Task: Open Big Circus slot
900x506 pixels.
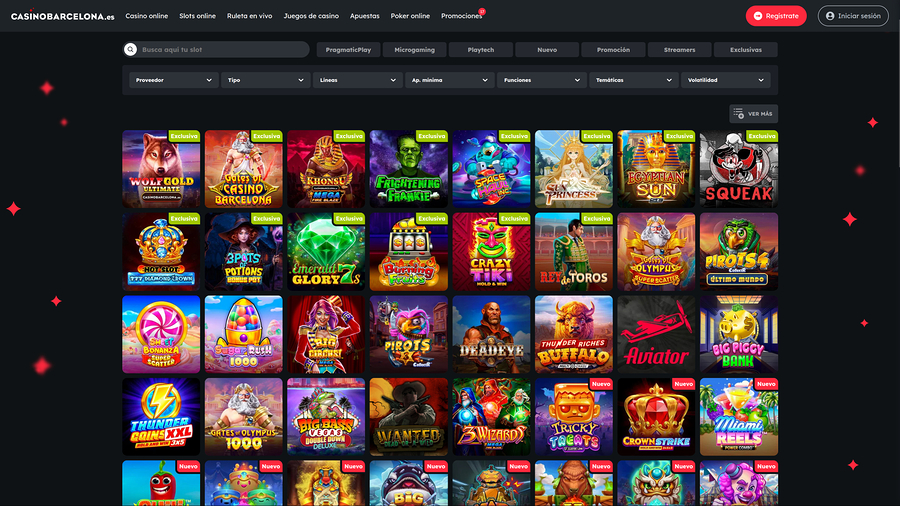Action: pos(326,334)
